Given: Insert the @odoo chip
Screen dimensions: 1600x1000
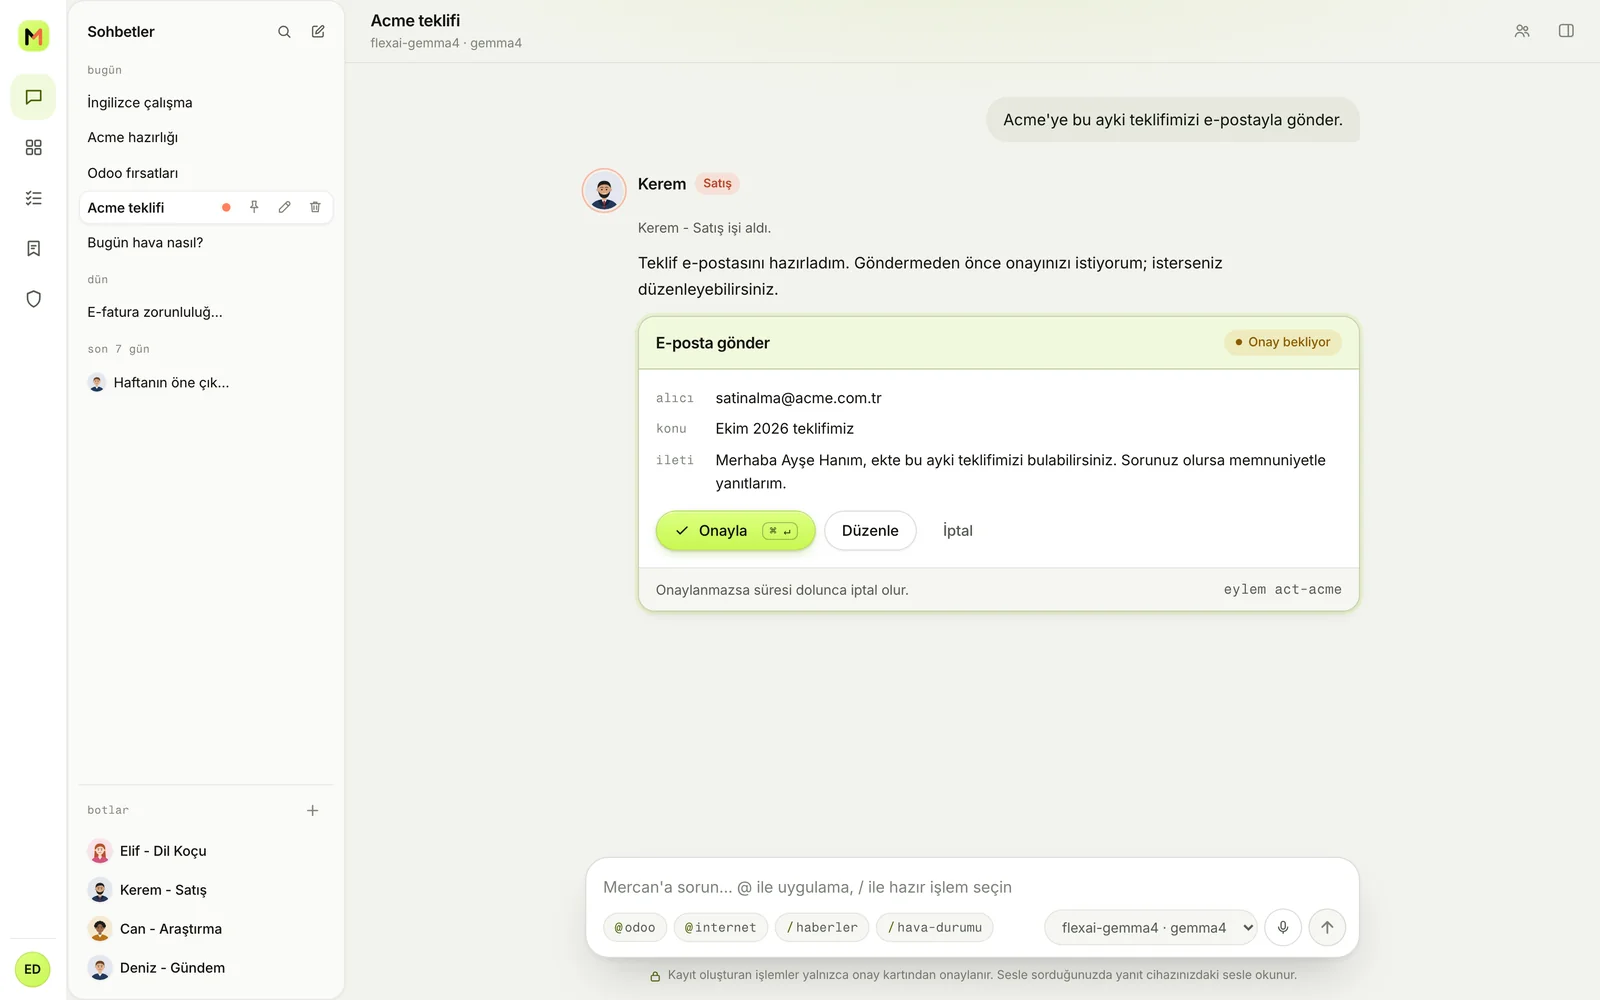Looking at the screenshot, I should (635, 928).
